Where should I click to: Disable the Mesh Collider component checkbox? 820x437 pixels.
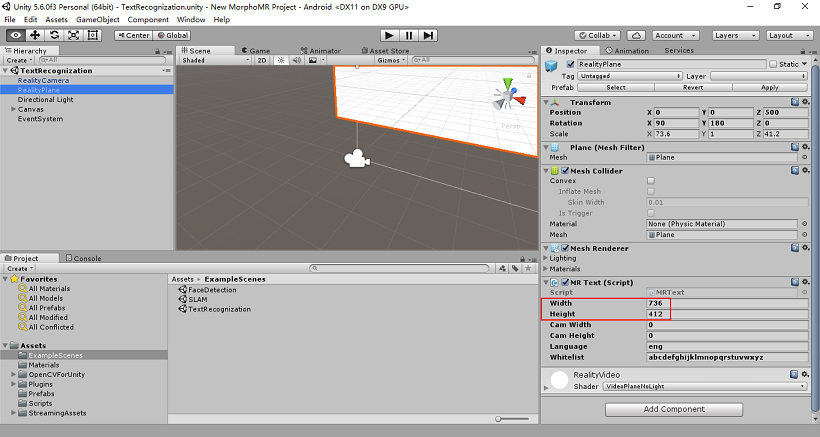(565, 170)
